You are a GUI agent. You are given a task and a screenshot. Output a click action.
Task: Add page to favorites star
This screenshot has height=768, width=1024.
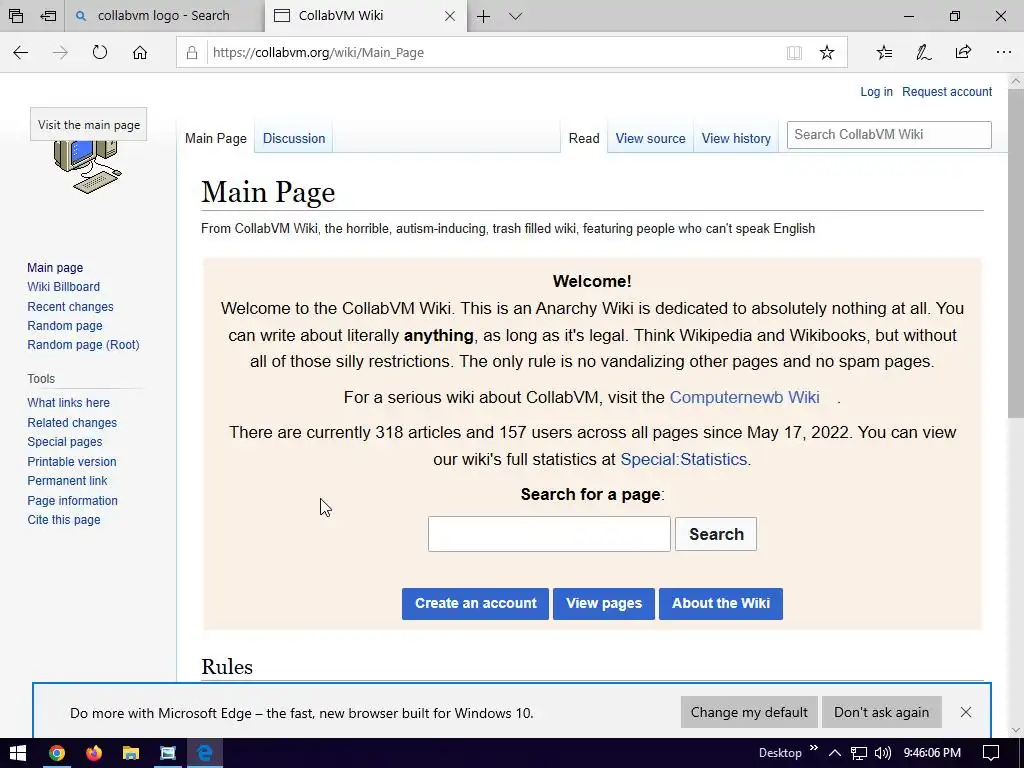[827, 52]
